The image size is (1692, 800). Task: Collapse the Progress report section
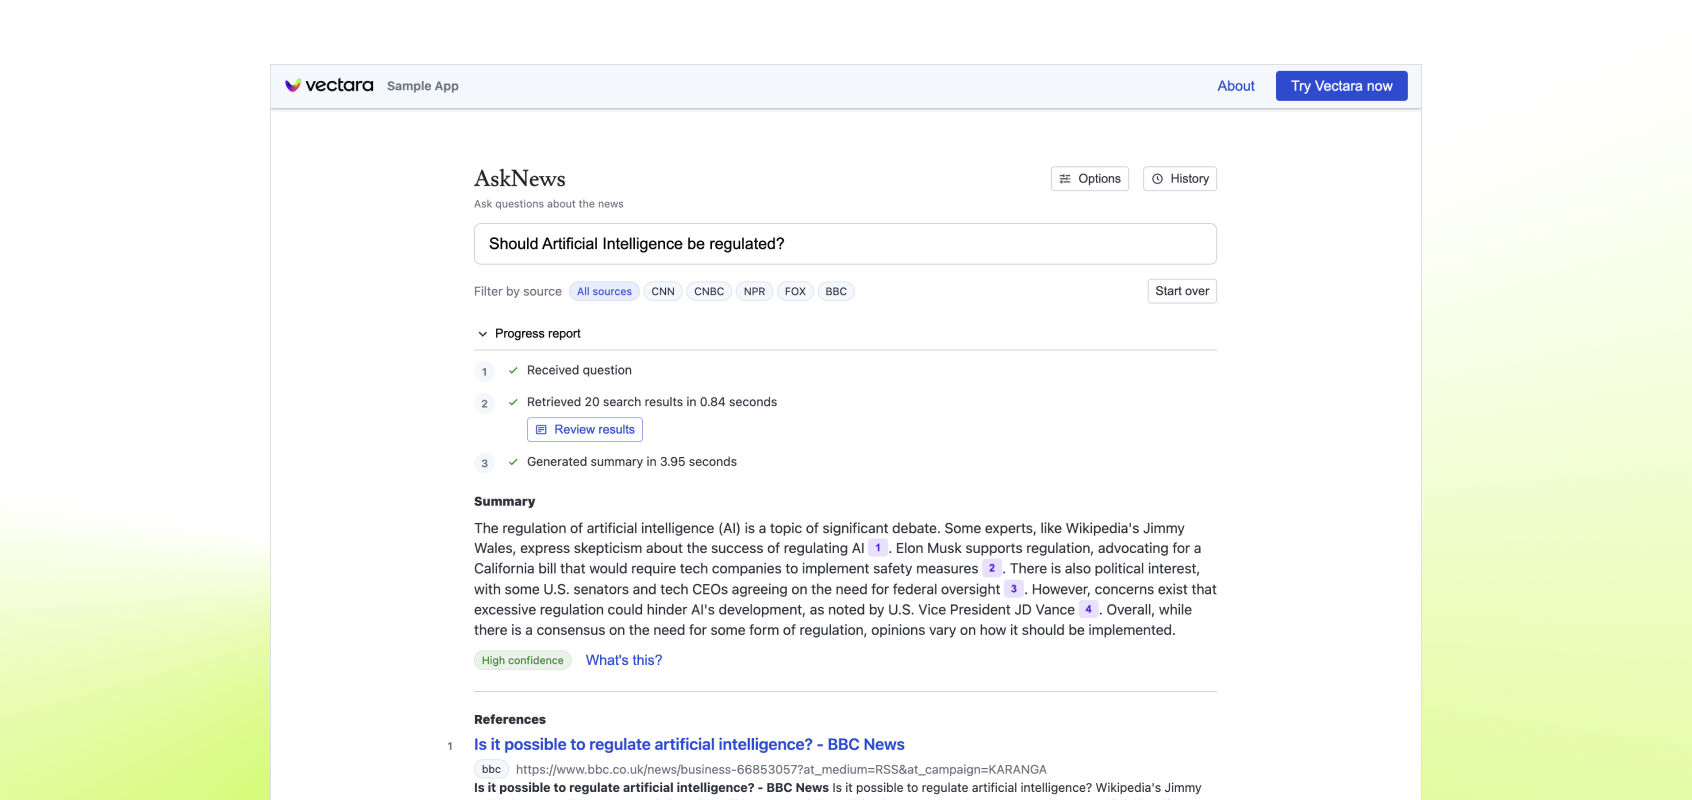coord(529,334)
